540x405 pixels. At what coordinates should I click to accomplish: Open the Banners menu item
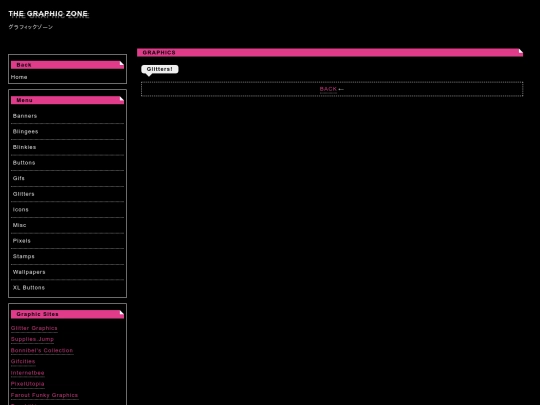coord(68,116)
